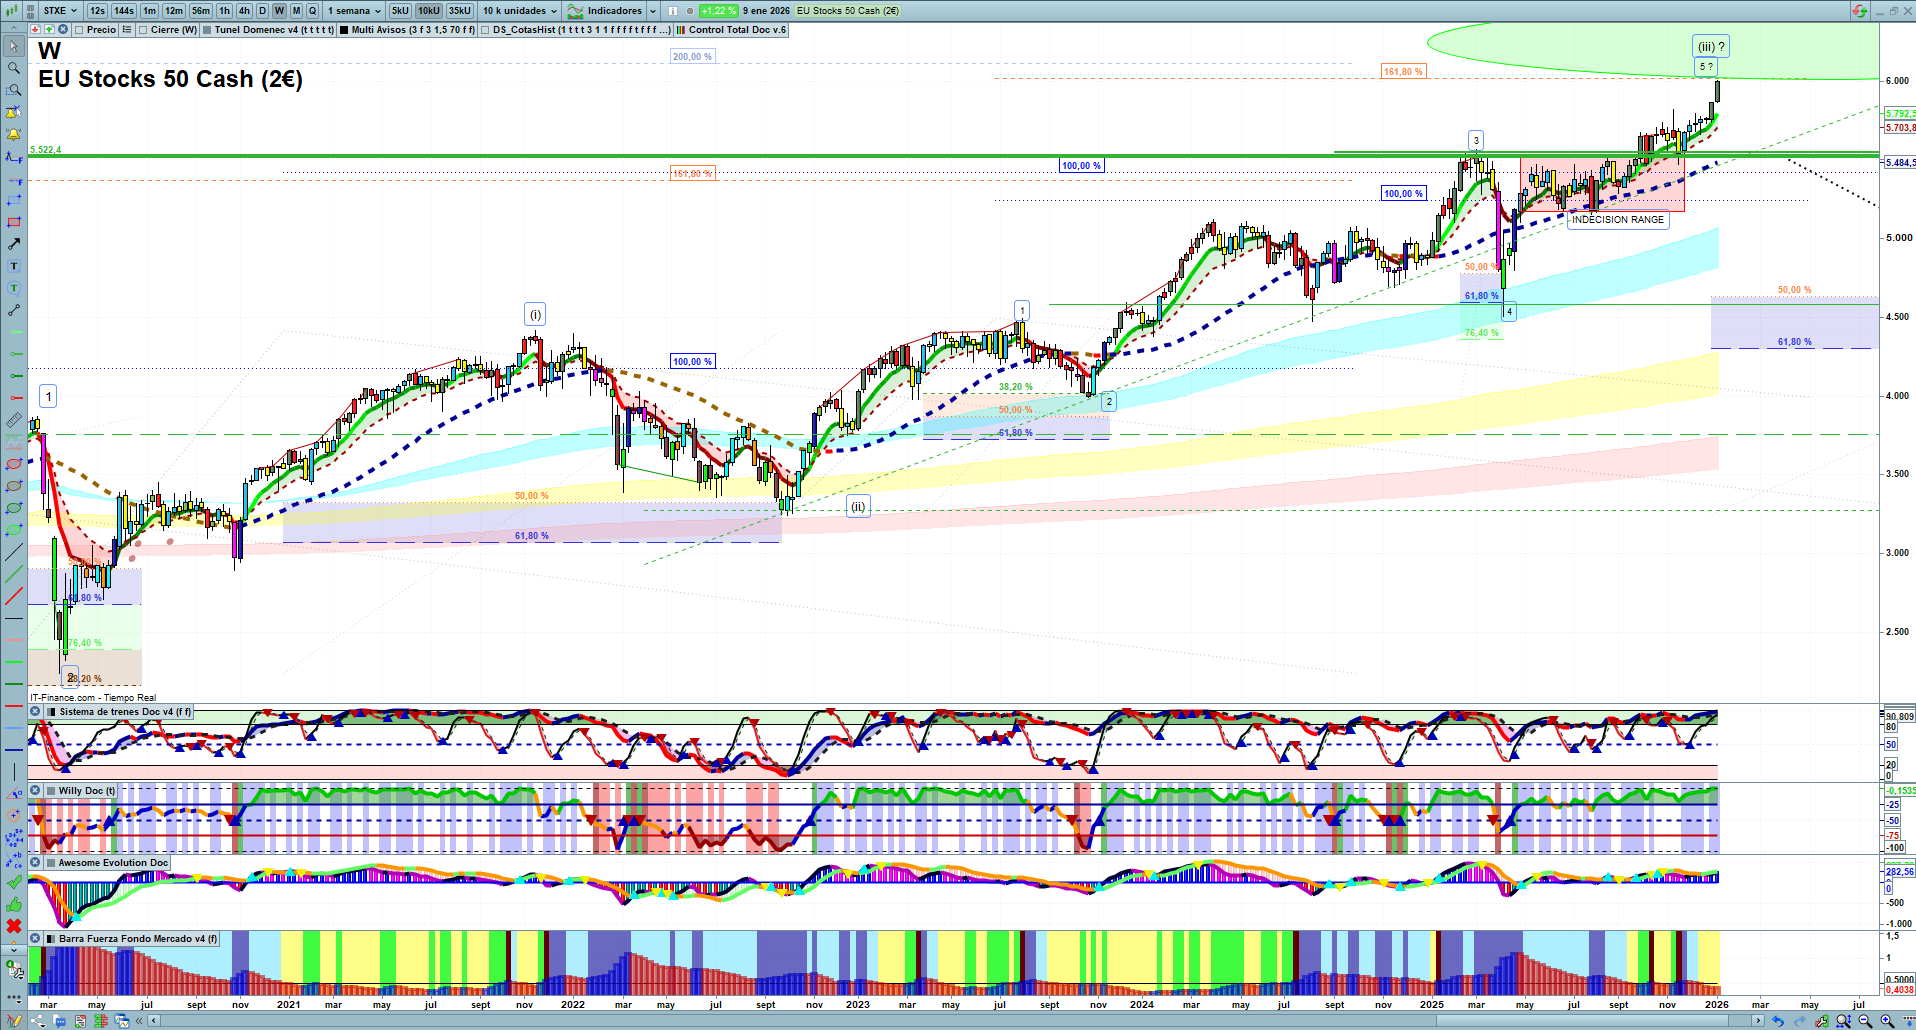Toggle the Cierre (W) checkbox
The height and width of the screenshot is (1030, 1916).
click(144, 30)
